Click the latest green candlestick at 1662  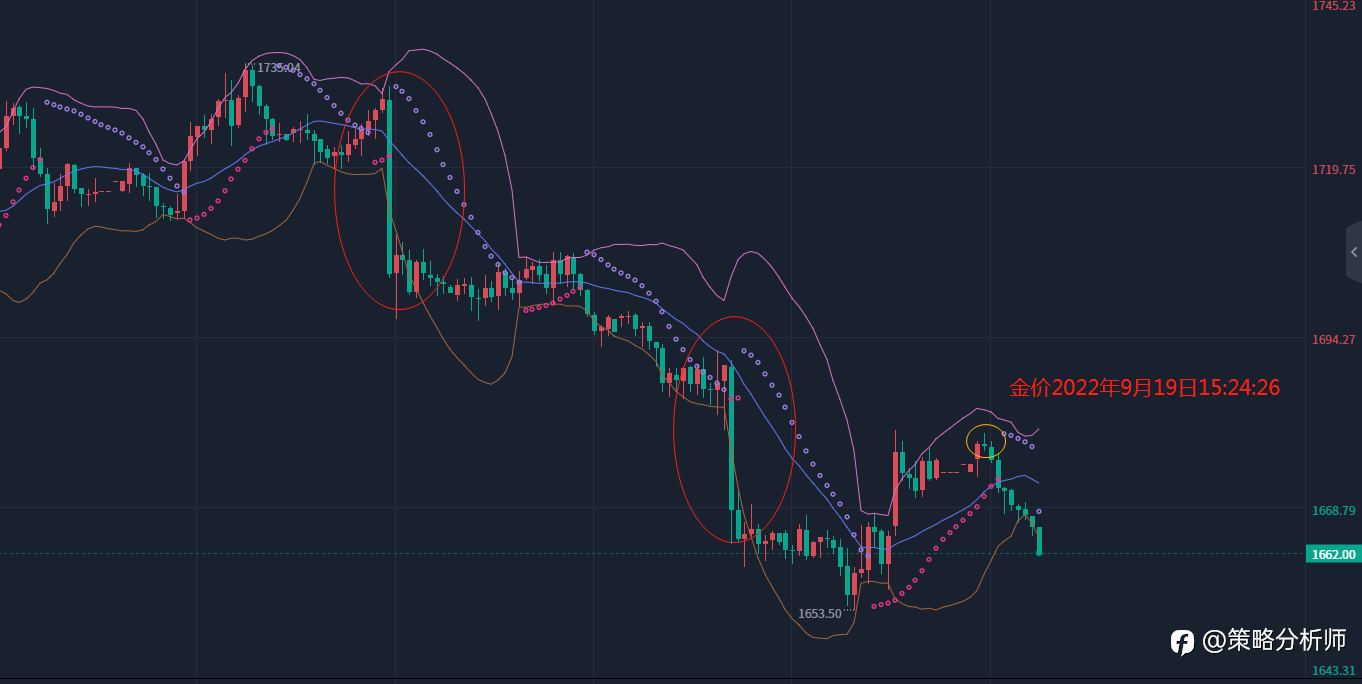(x=1039, y=540)
